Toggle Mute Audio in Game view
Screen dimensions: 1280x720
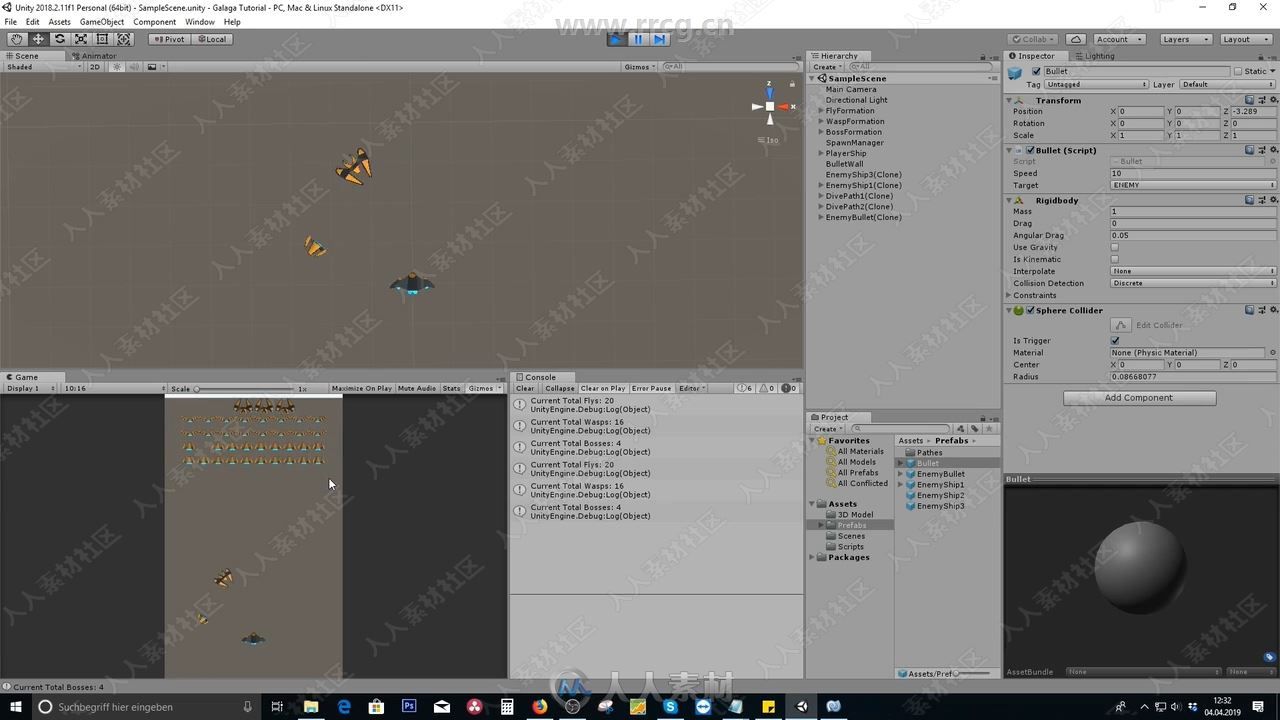pos(417,388)
